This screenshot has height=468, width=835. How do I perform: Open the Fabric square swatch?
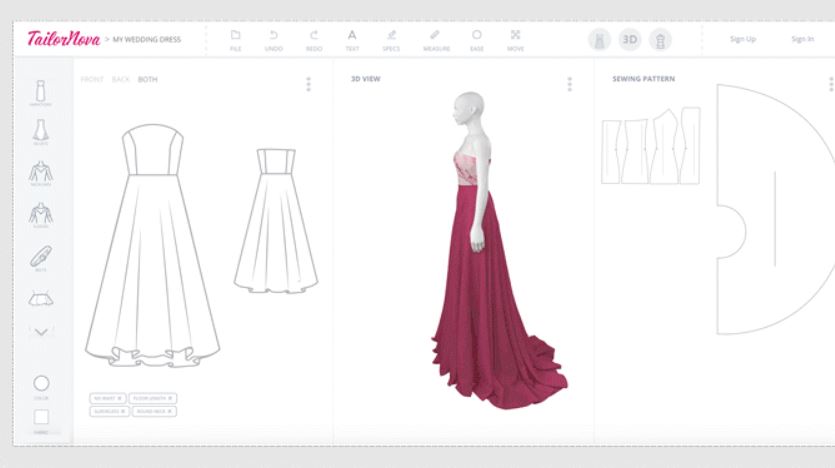[x=41, y=417]
